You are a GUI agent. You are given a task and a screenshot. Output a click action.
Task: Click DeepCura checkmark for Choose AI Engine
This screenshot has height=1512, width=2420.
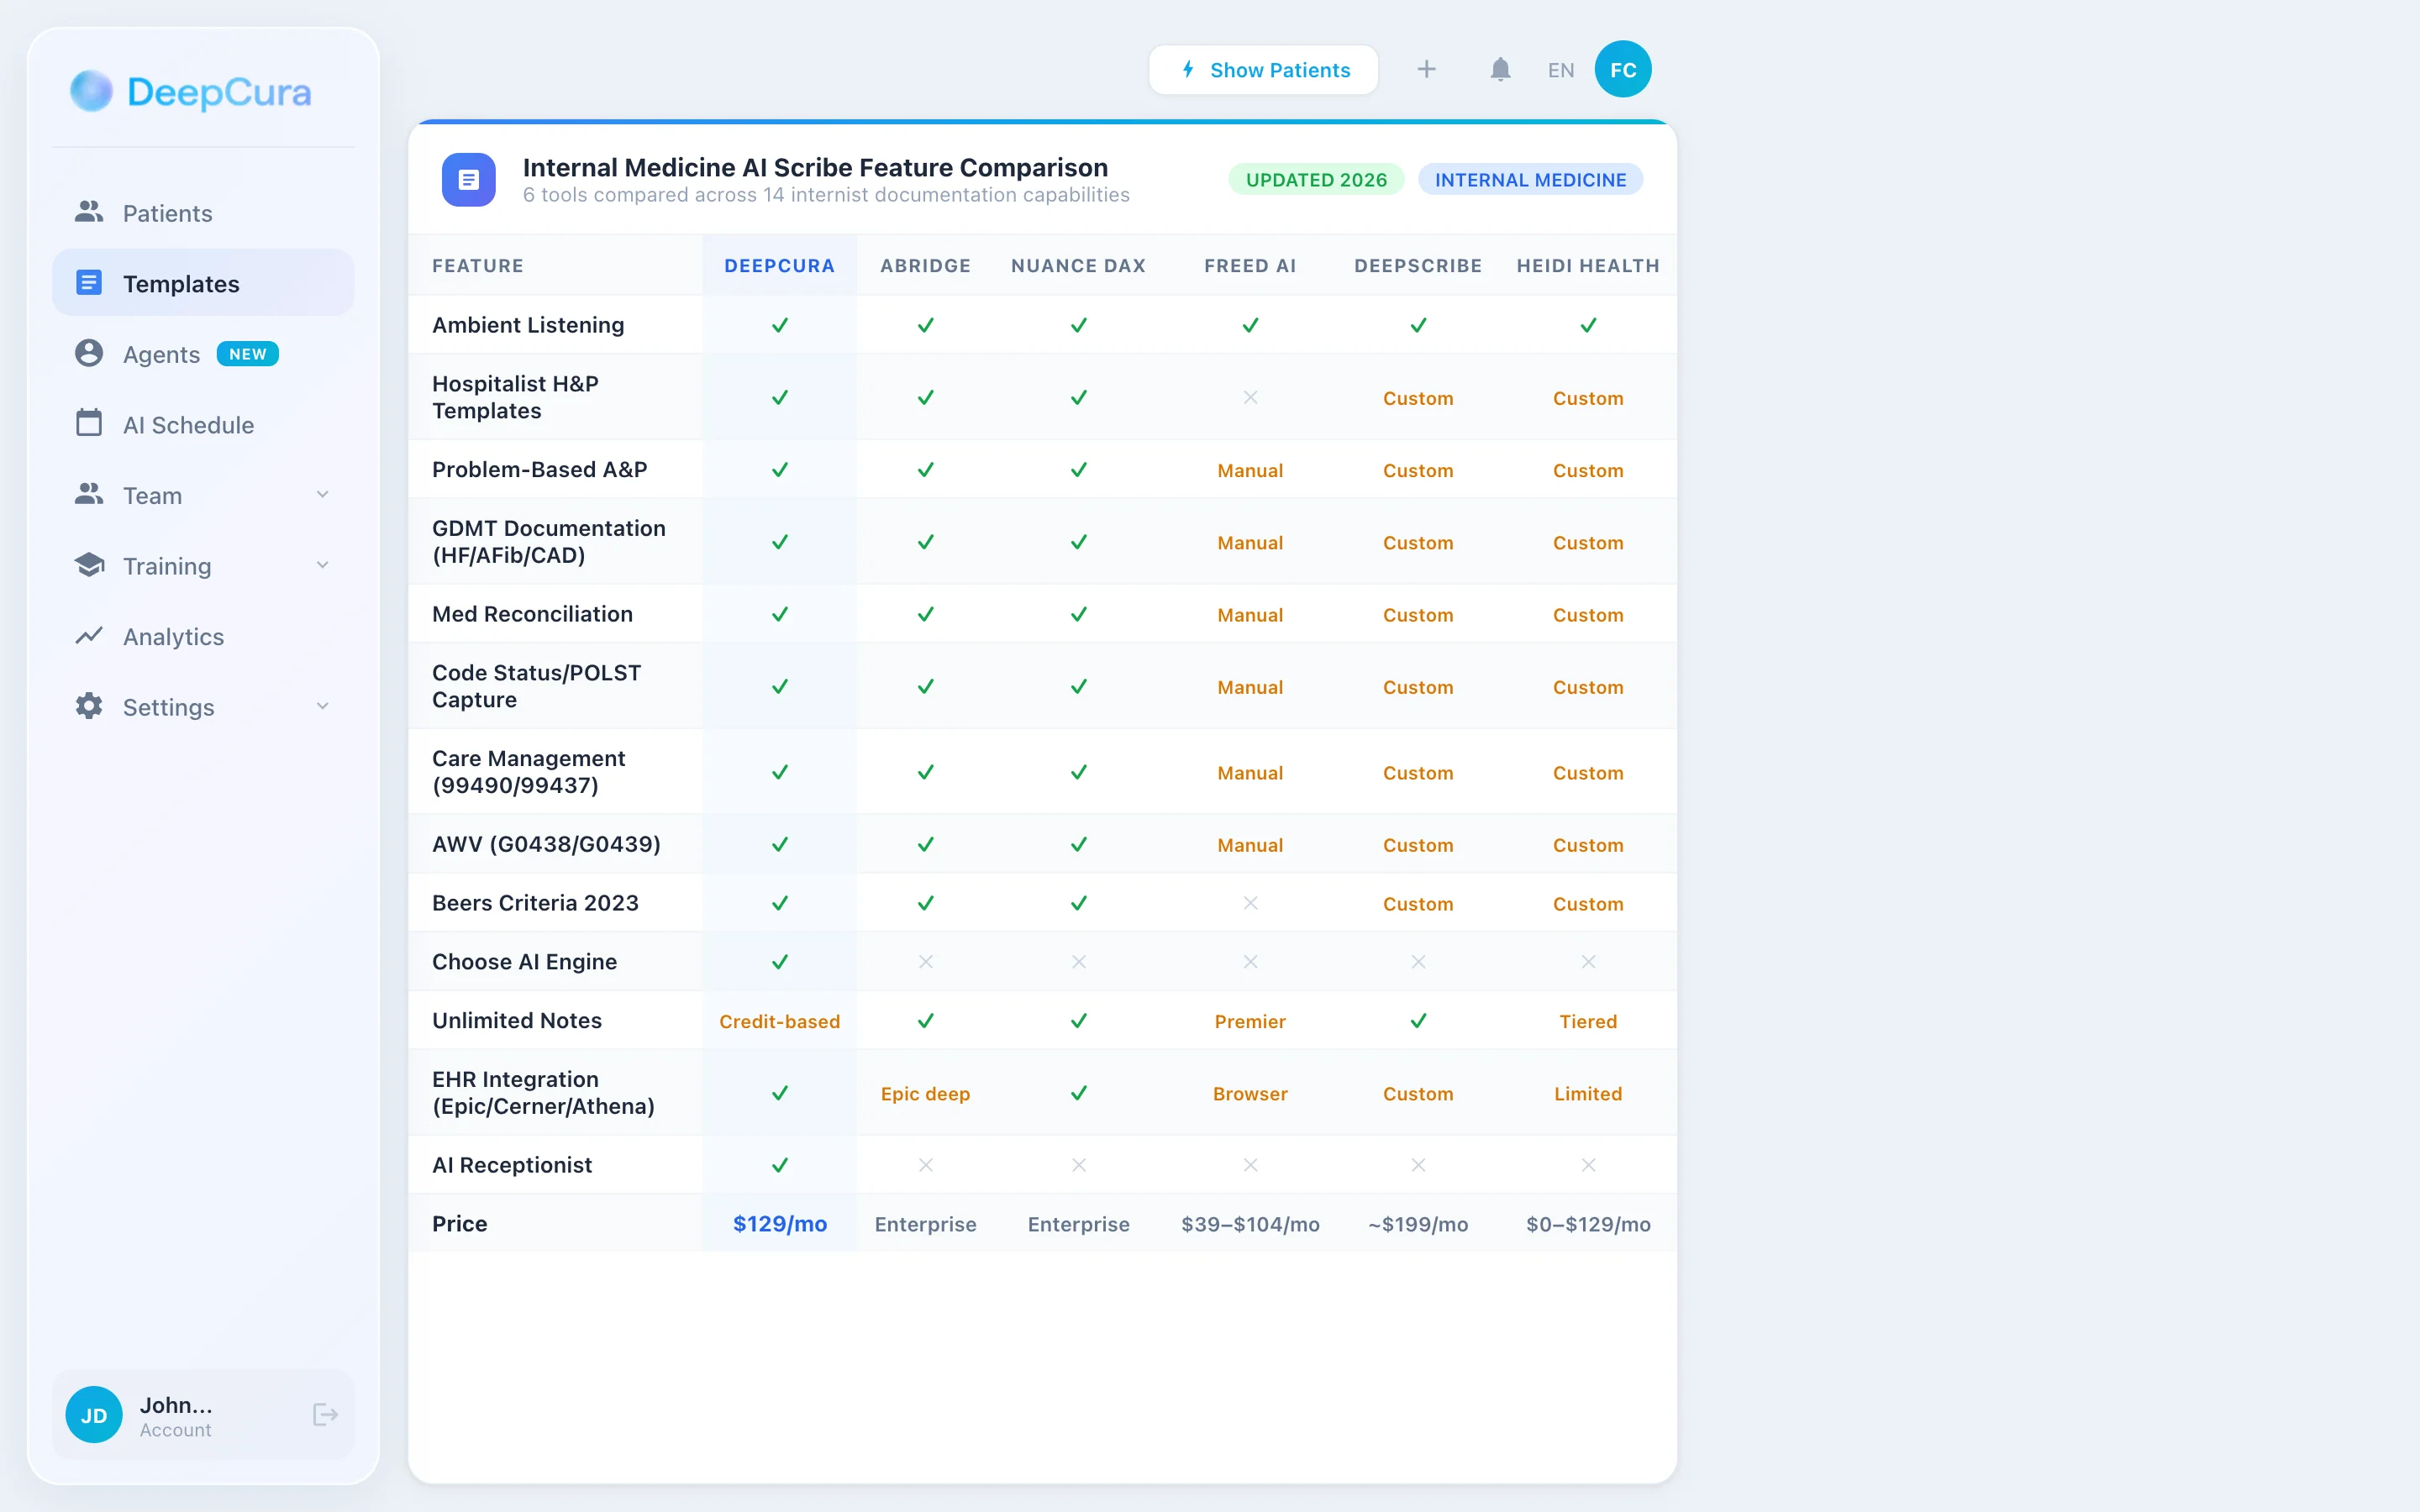point(780,962)
